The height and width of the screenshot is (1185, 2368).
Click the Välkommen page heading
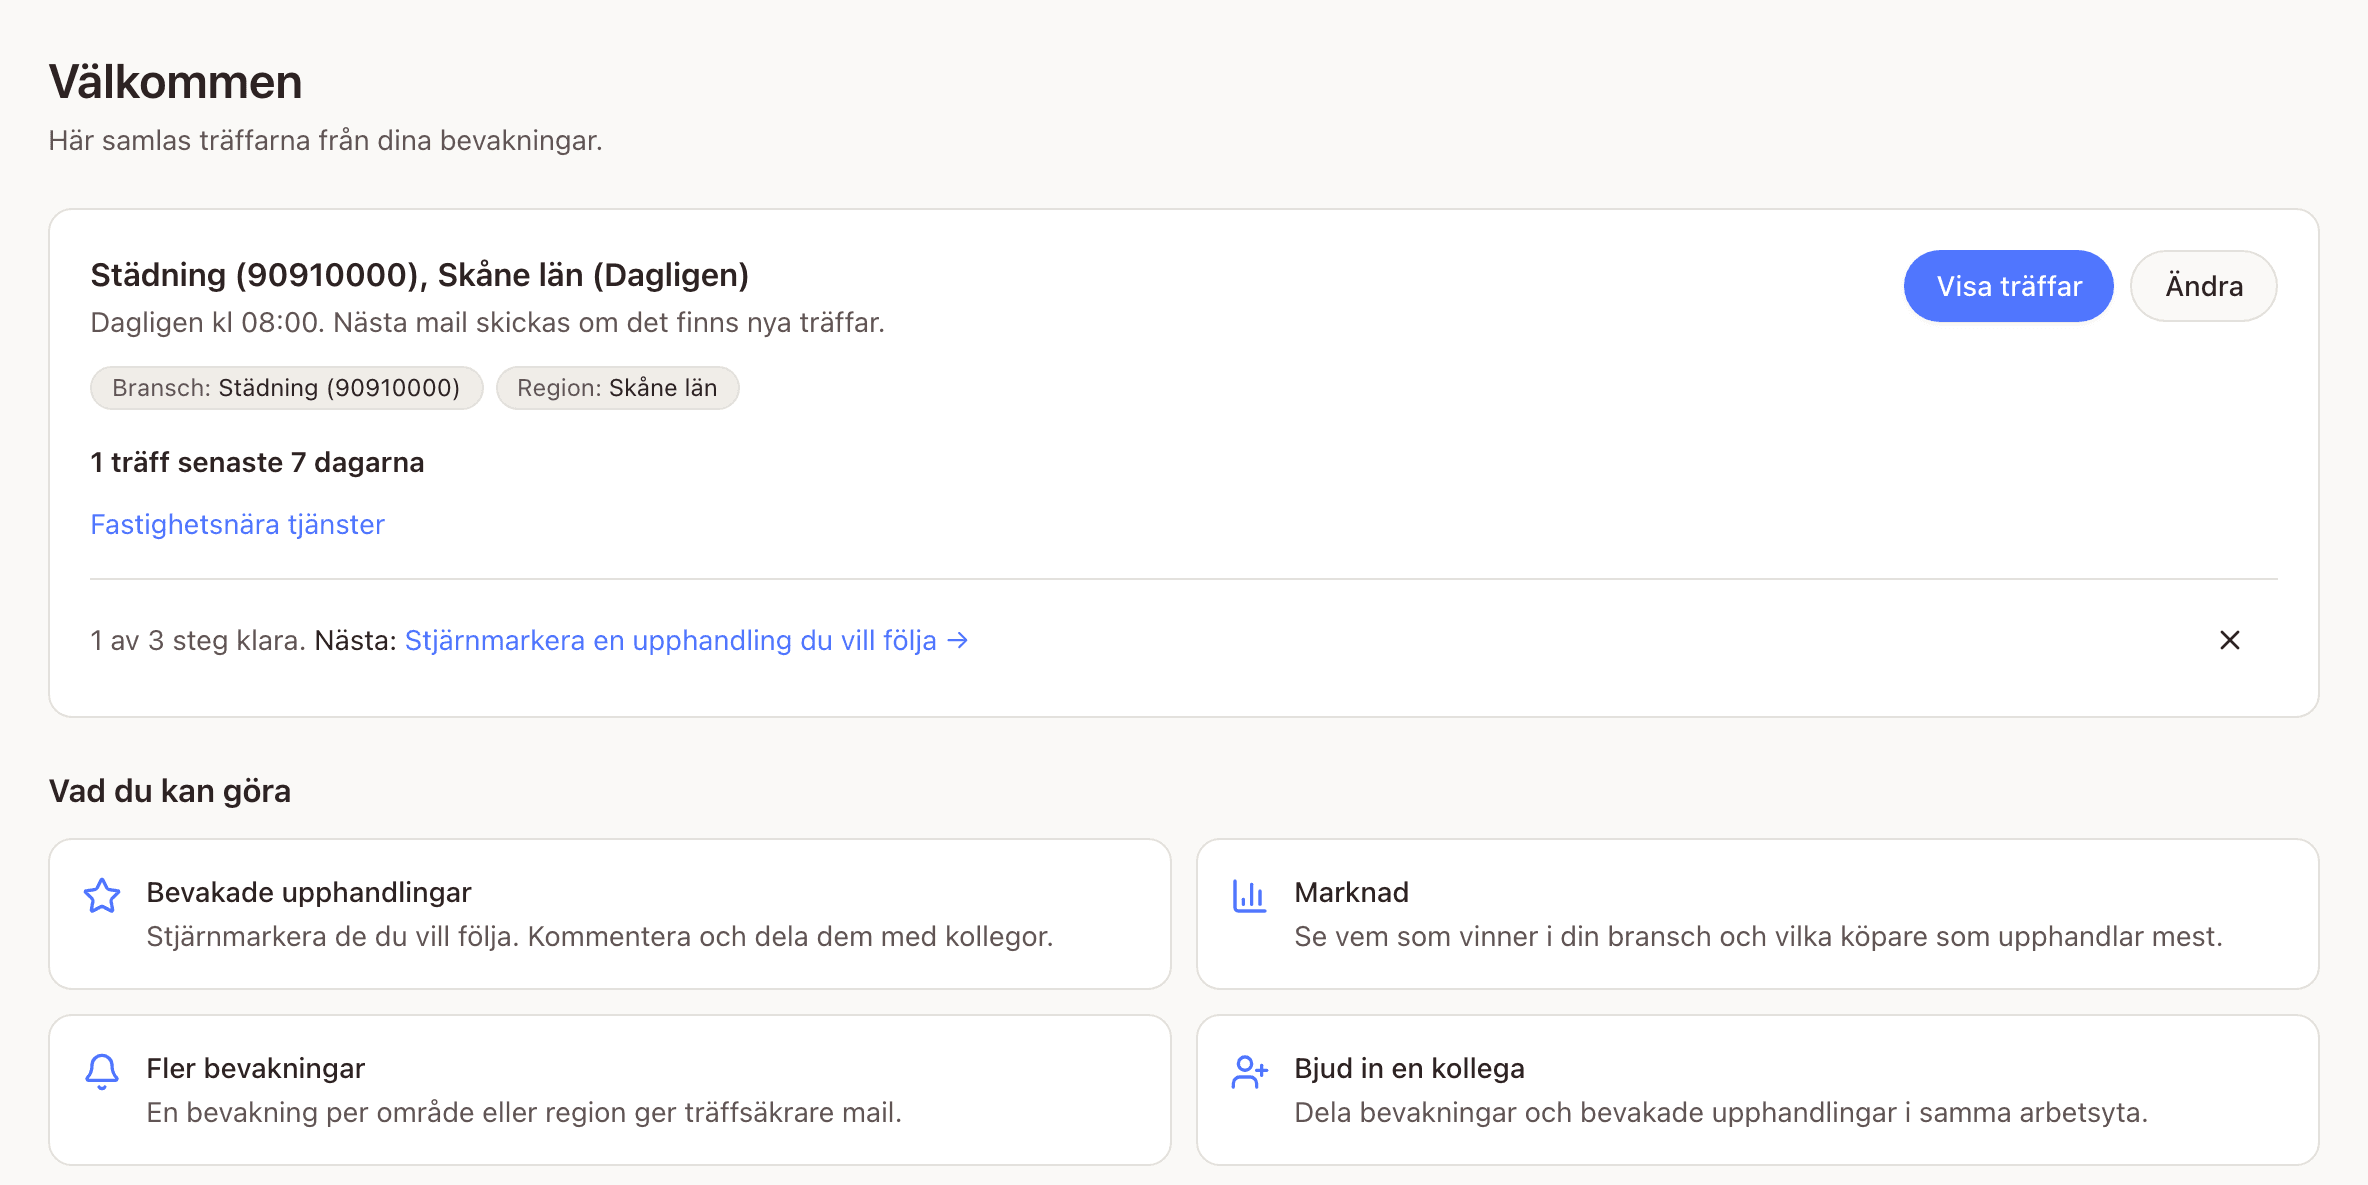[176, 82]
